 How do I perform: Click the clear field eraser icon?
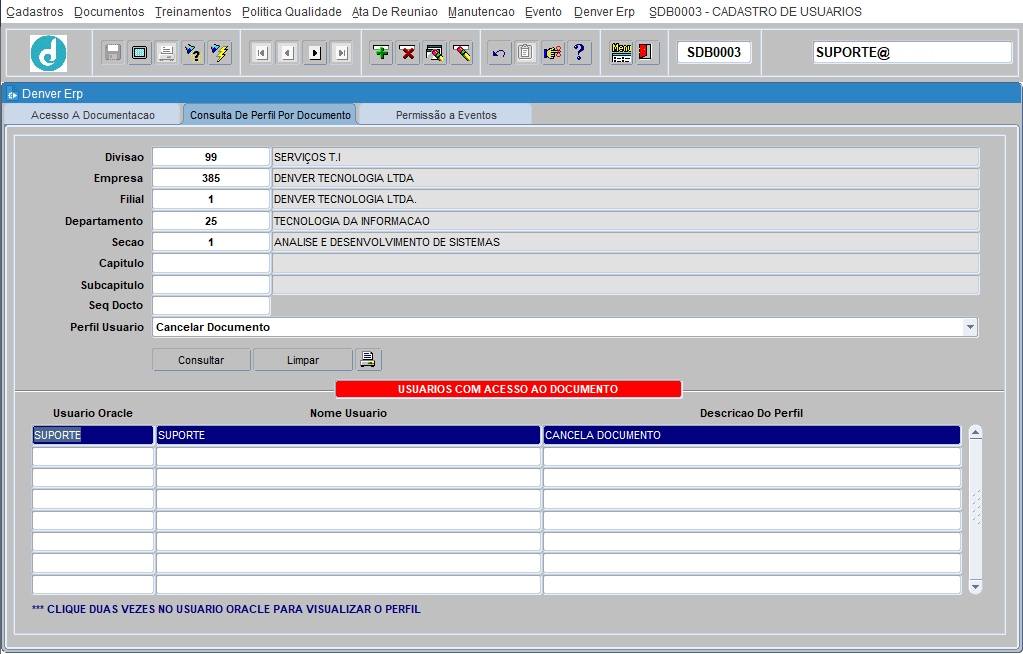coord(461,53)
